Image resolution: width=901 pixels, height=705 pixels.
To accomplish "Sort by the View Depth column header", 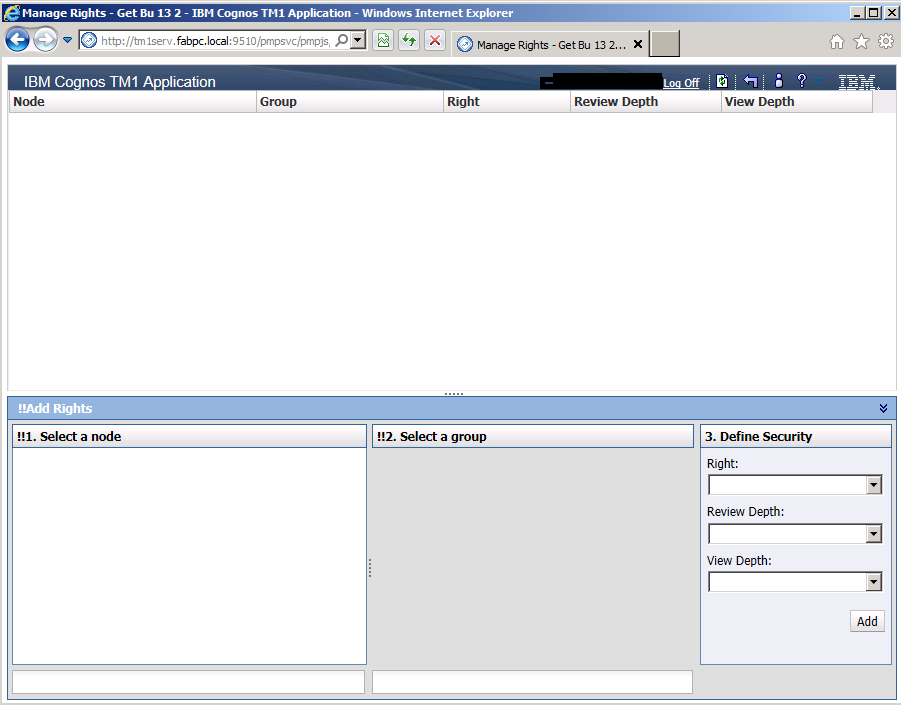I will click(796, 102).
